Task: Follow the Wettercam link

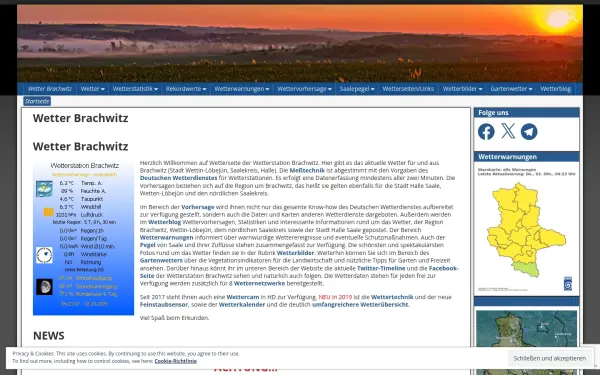Action: tap(243, 297)
